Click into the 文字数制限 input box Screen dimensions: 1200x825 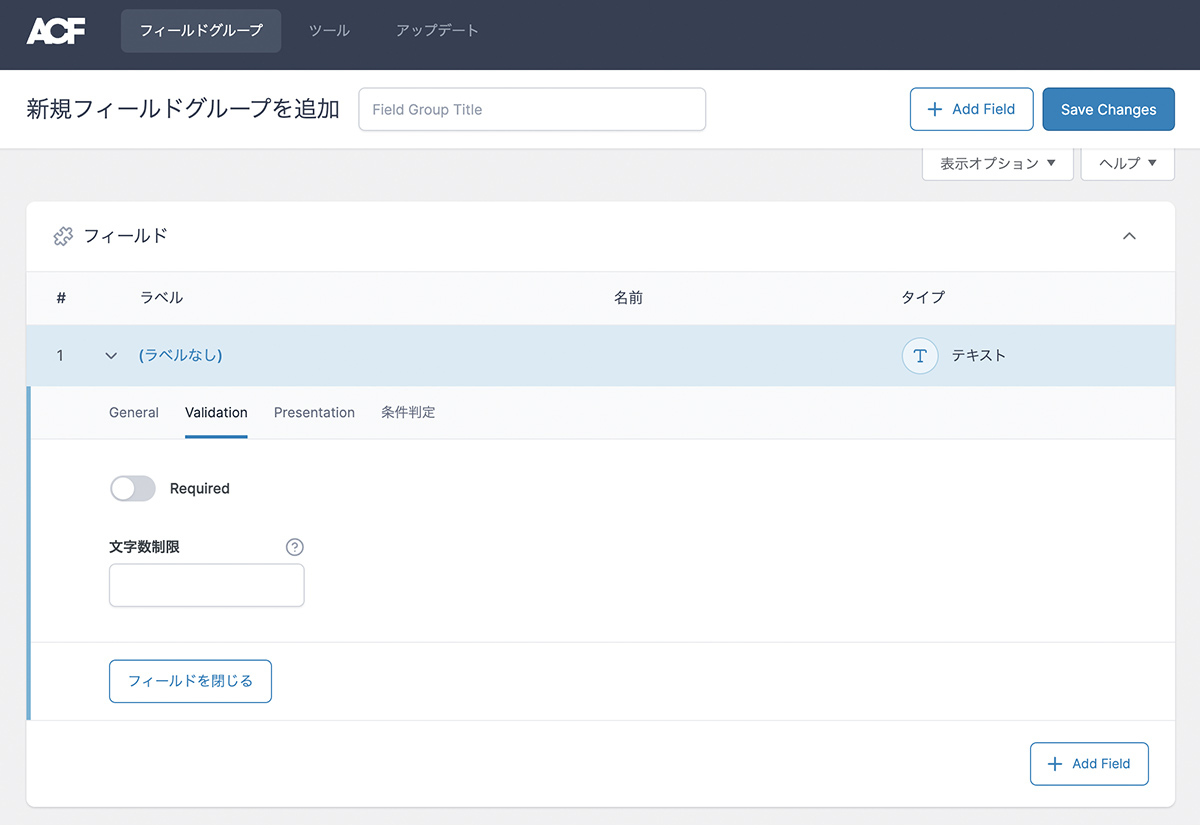click(x=206, y=586)
